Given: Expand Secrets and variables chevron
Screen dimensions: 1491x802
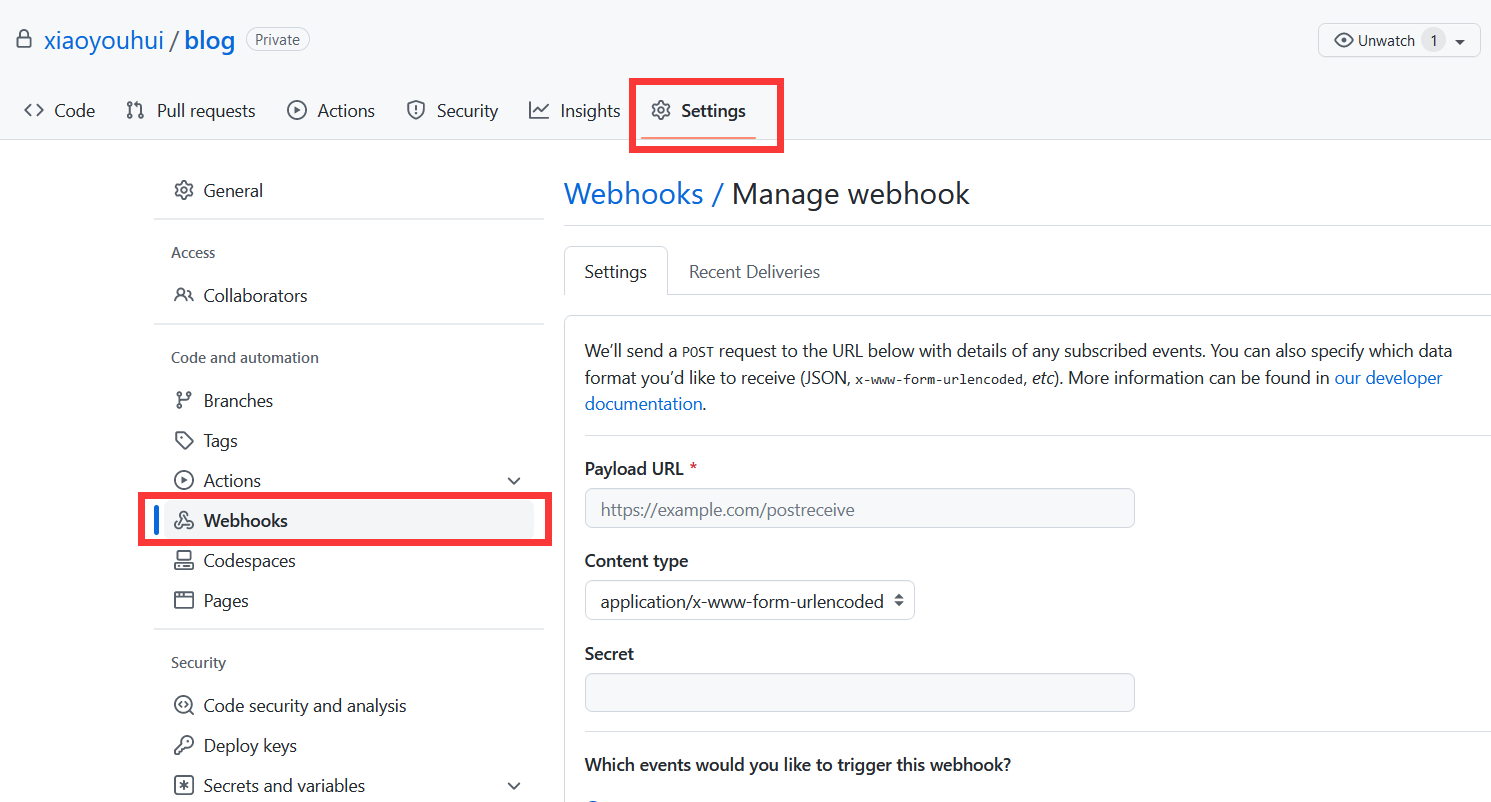Looking at the screenshot, I should click(x=514, y=786).
